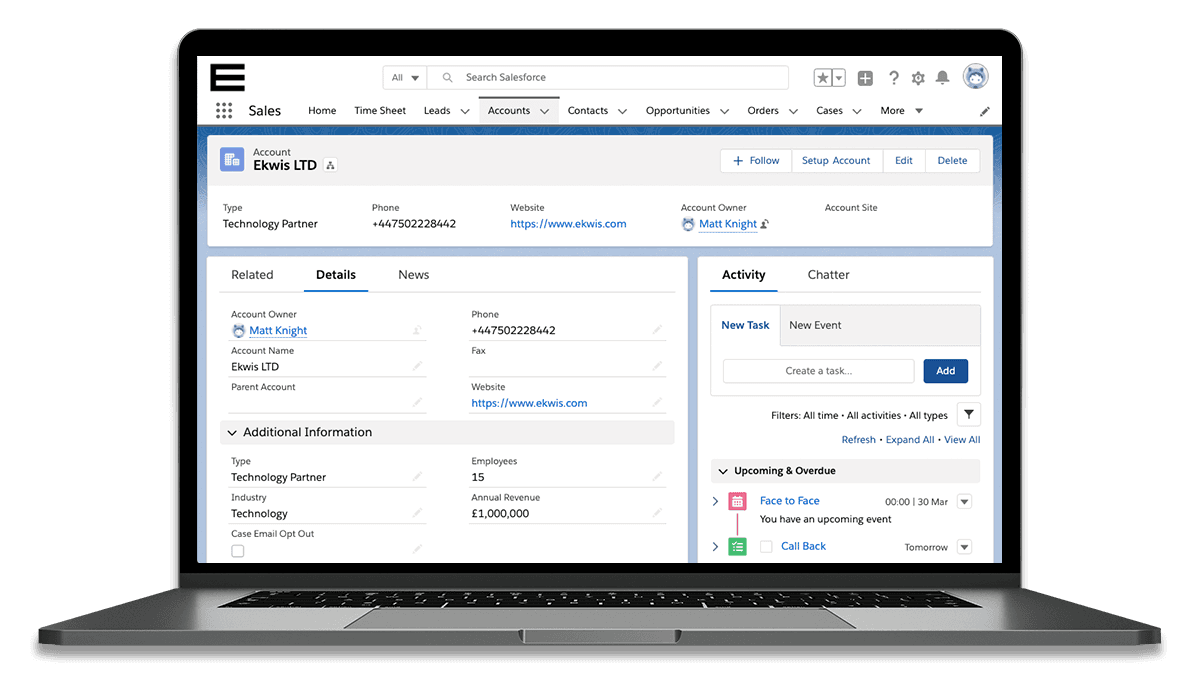The image size is (1200, 694).
Task: Expand the Call Back task row
Action: tap(715, 547)
